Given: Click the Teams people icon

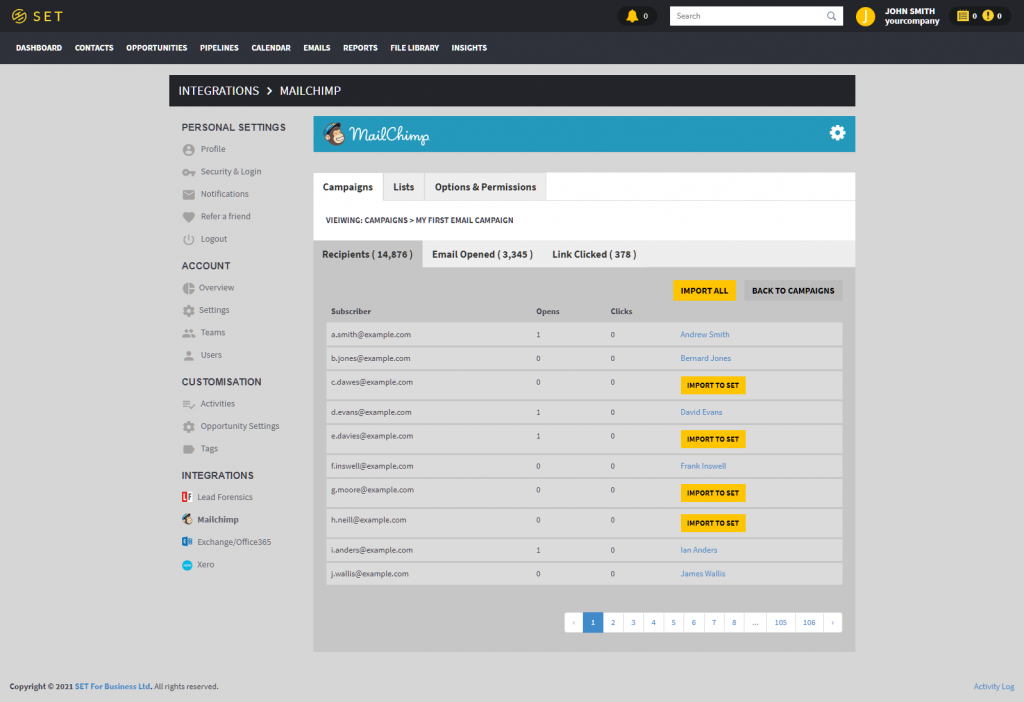Looking at the screenshot, I should (x=189, y=333).
